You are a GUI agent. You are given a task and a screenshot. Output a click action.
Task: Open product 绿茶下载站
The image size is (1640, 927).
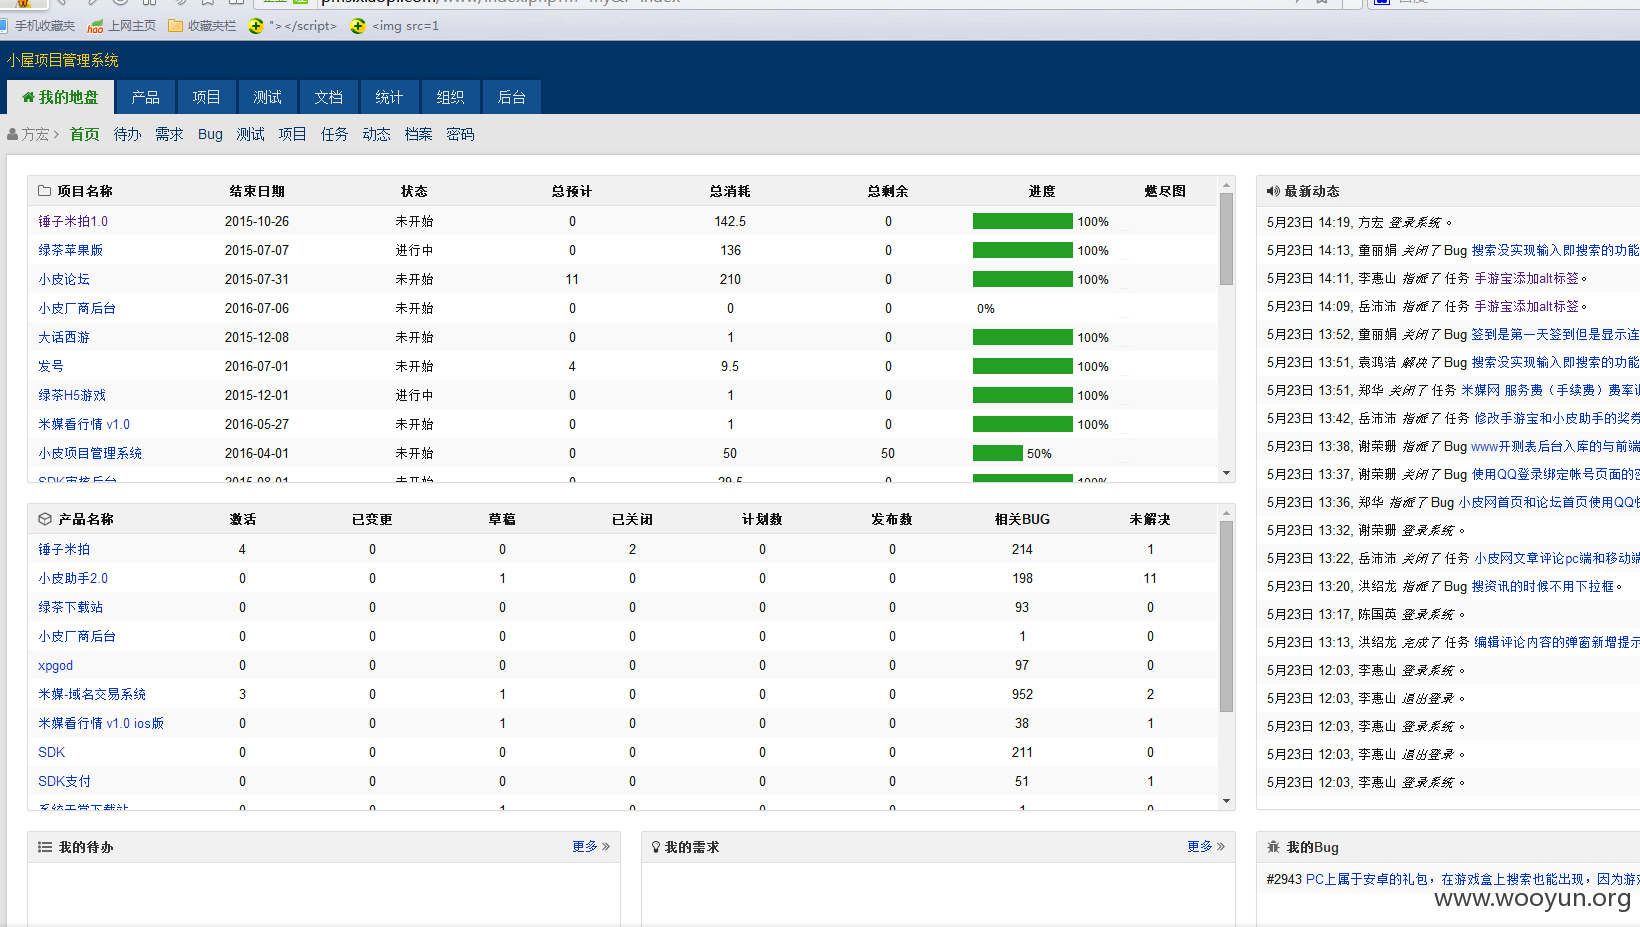70,607
